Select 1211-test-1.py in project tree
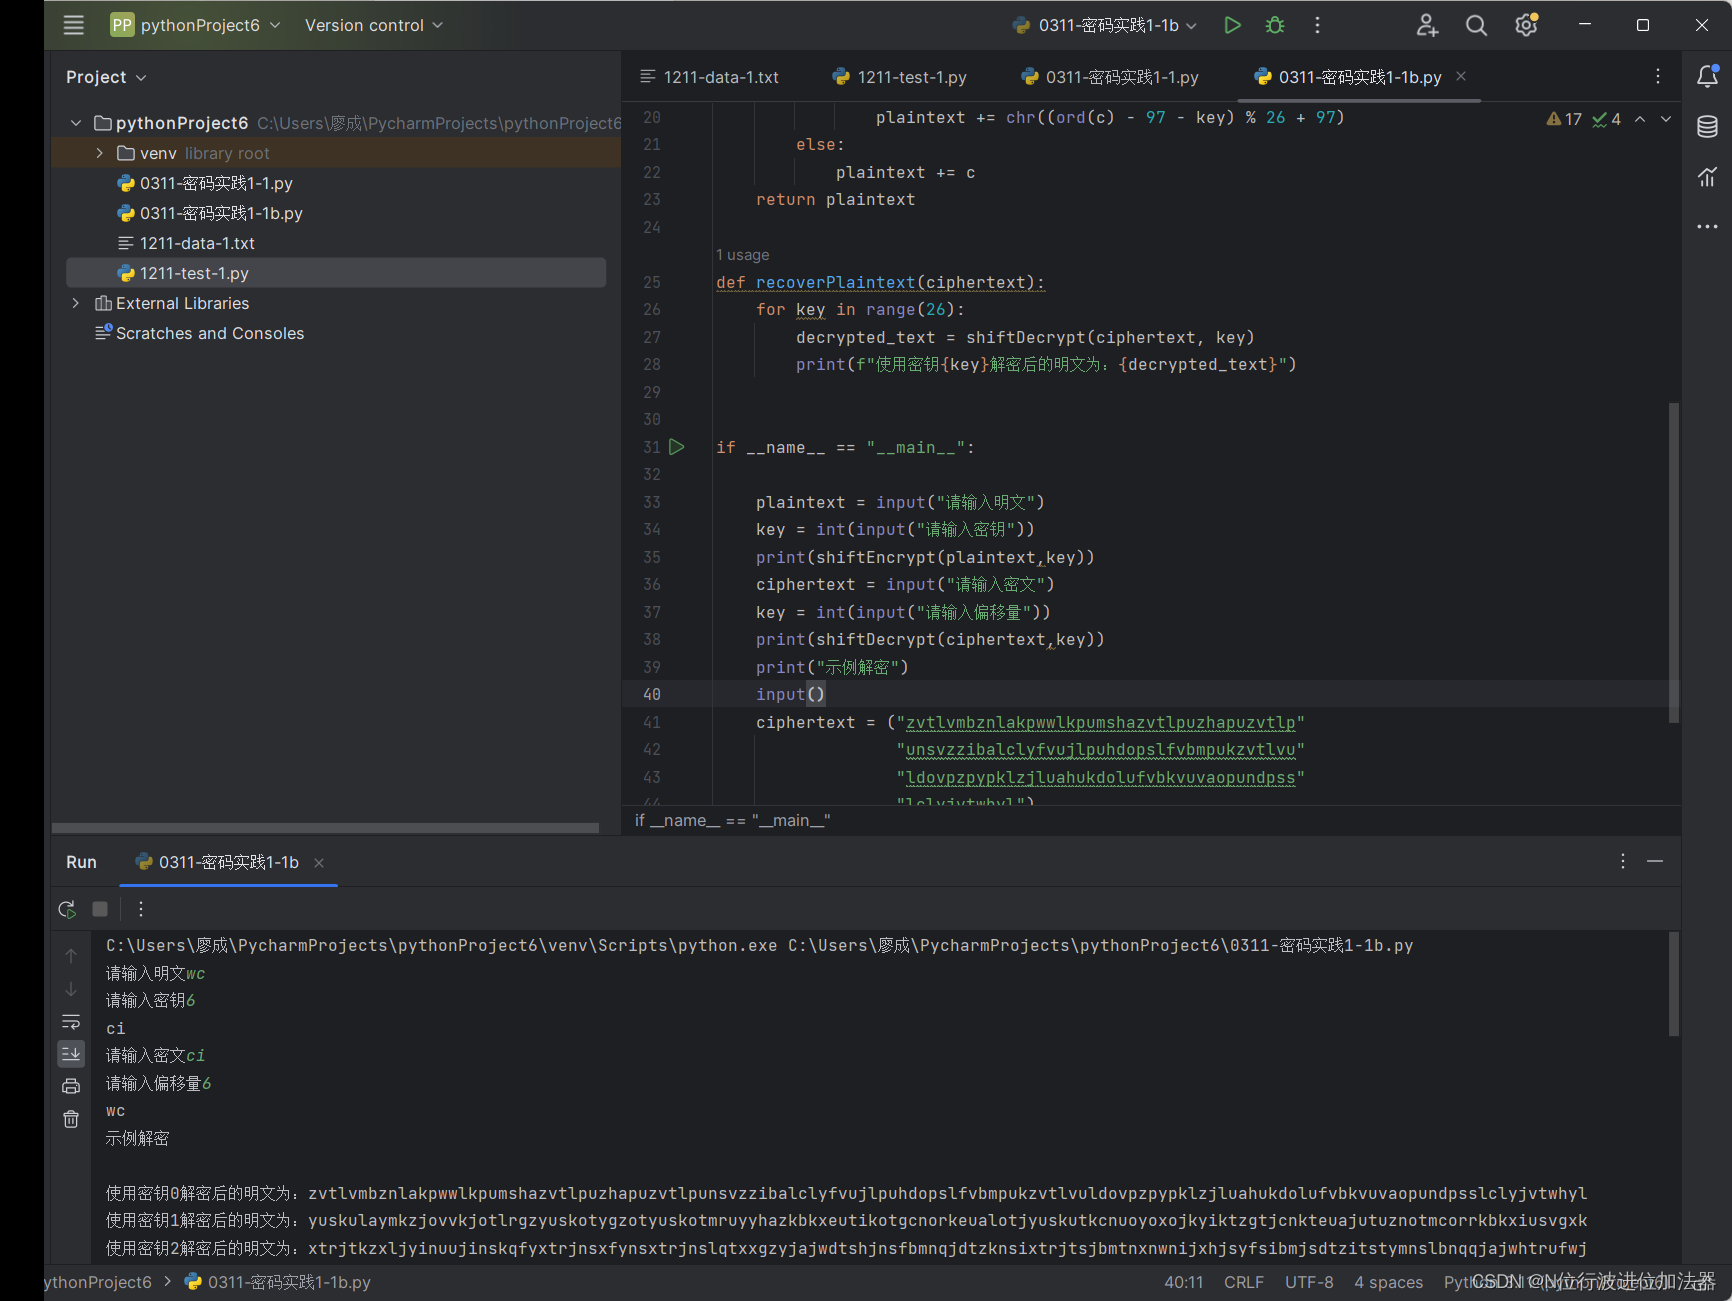This screenshot has width=1732, height=1301. [336, 273]
